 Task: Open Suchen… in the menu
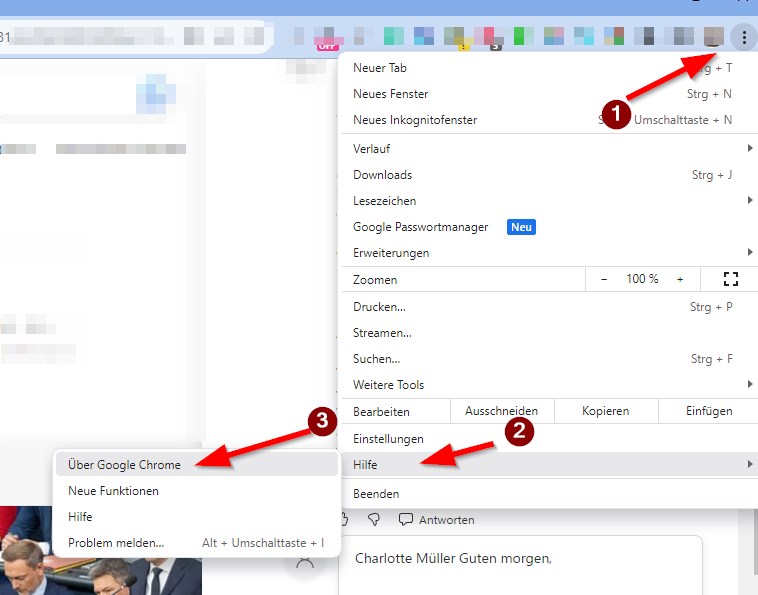point(549,359)
